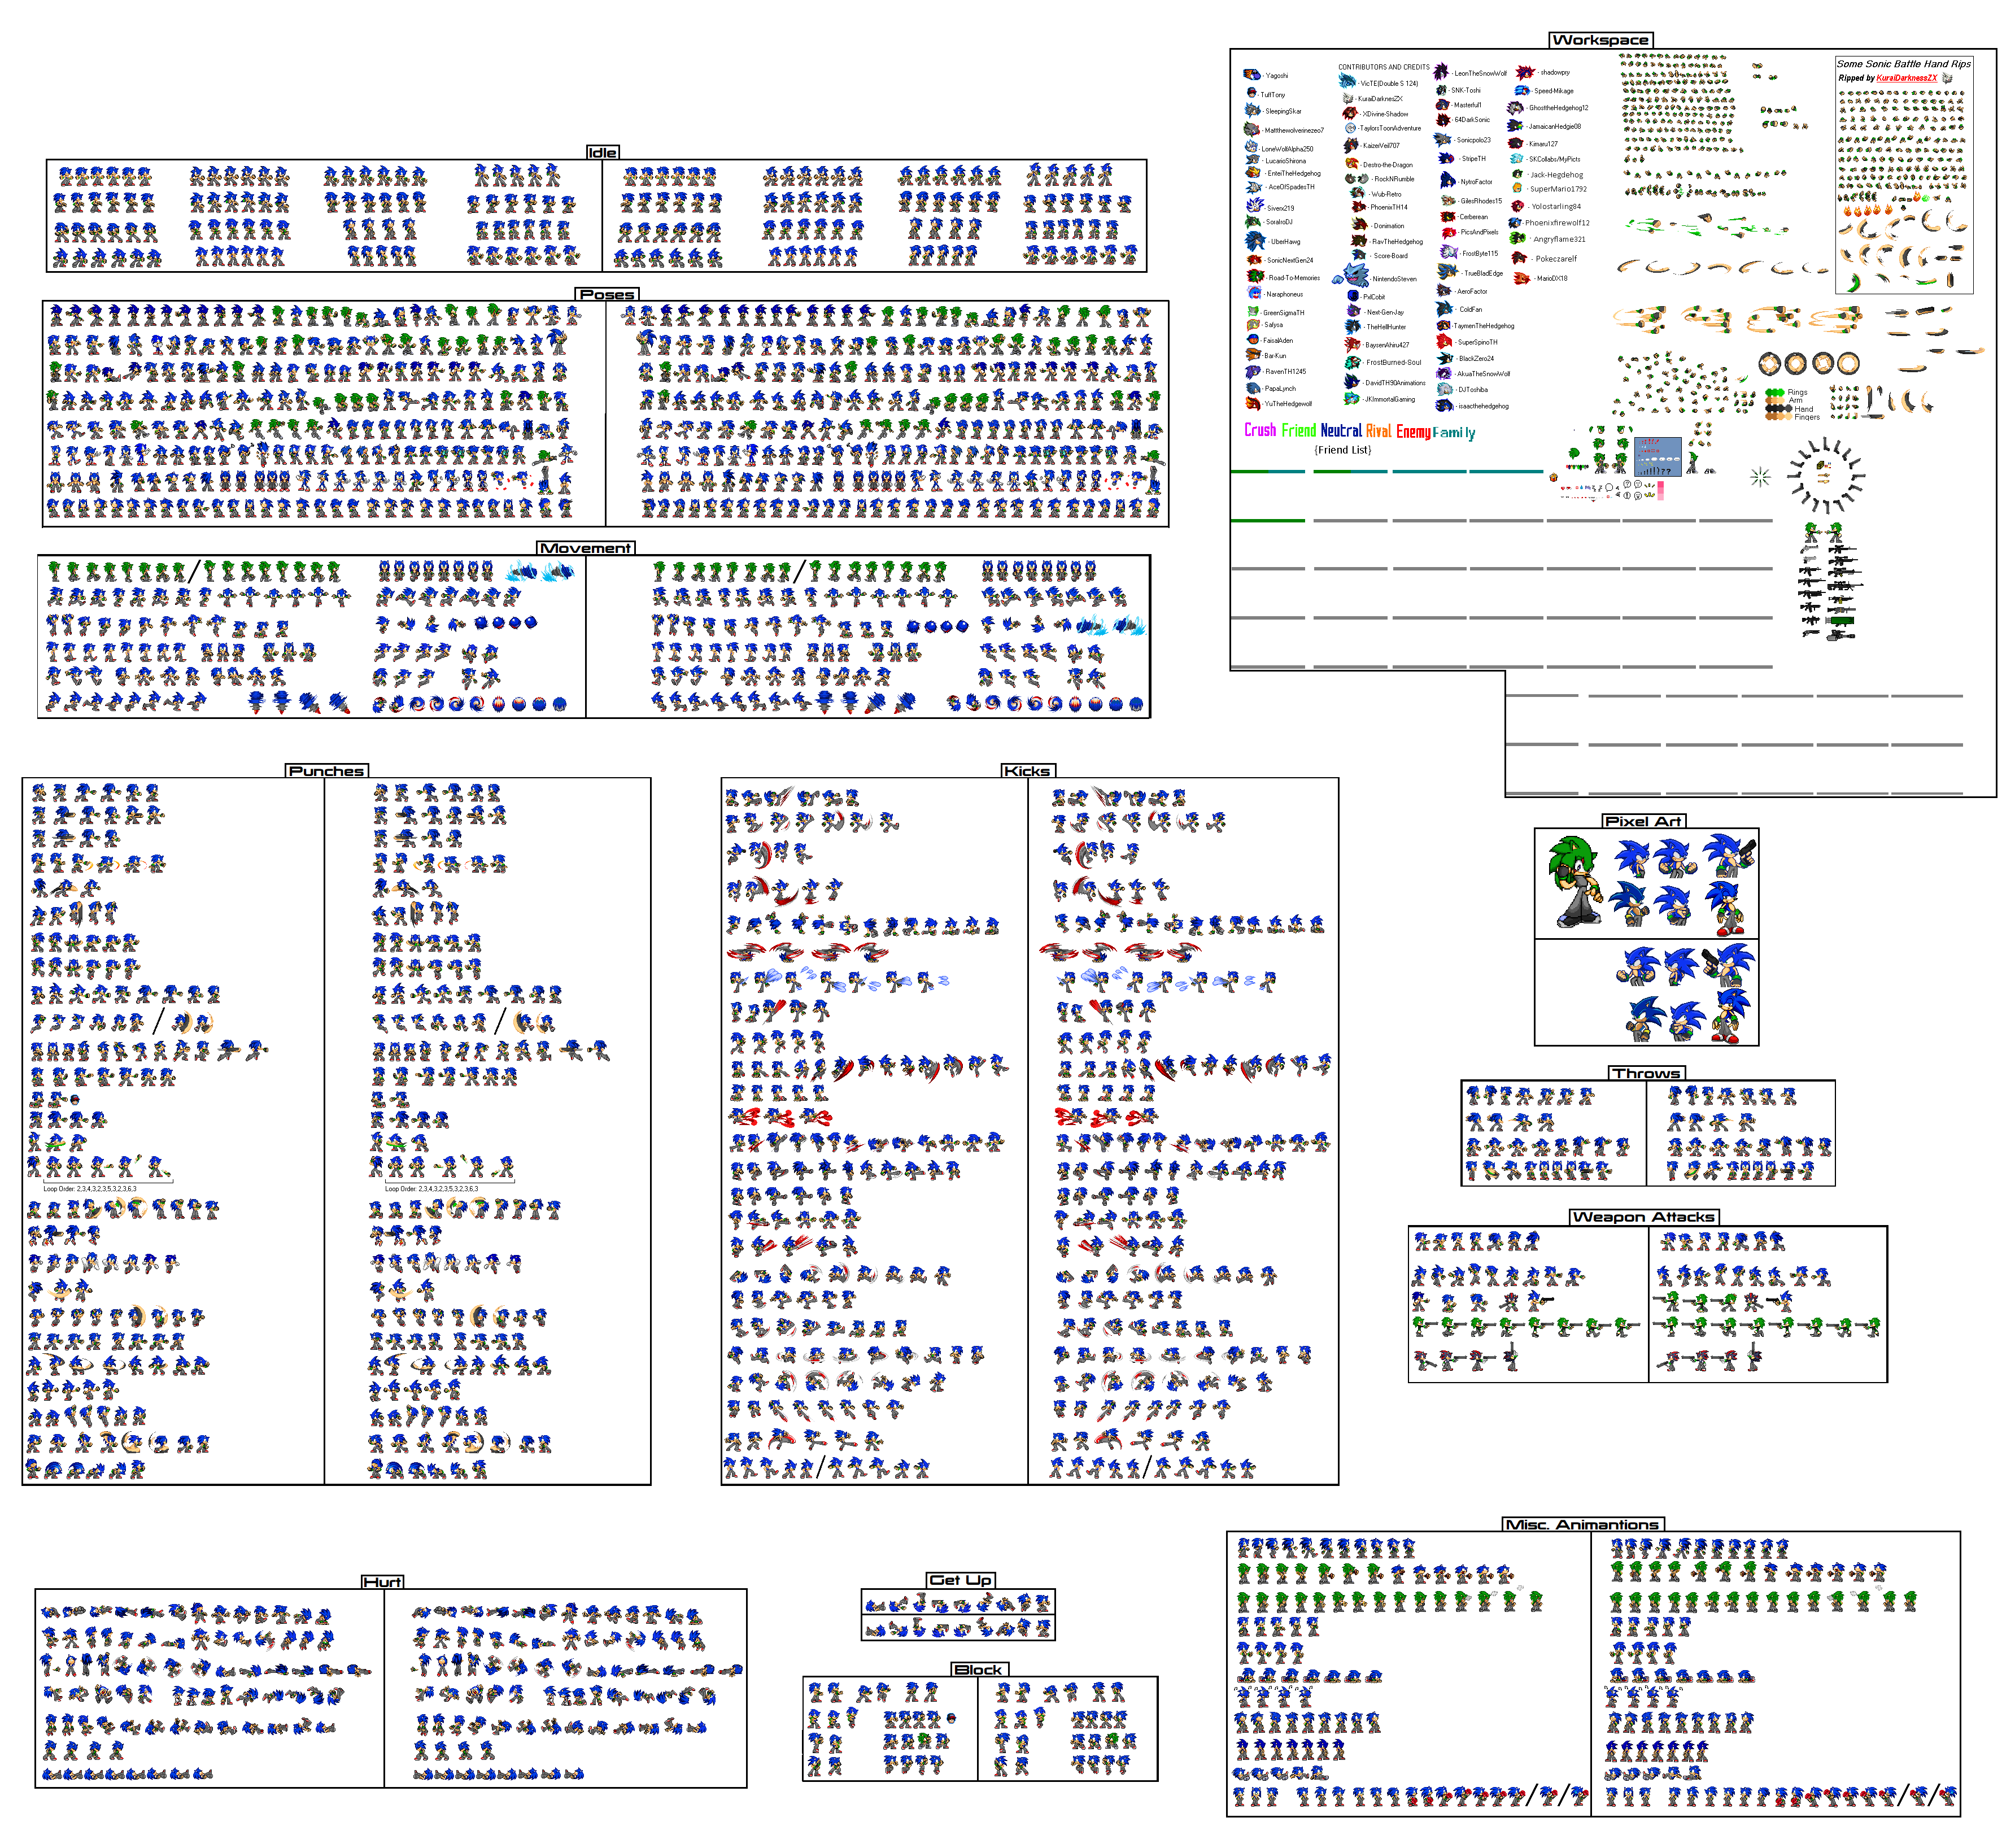Choose the Destro-the-Dragon avatar icon
The width and height of the screenshot is (2015, 1848).
pos(1352,164)
